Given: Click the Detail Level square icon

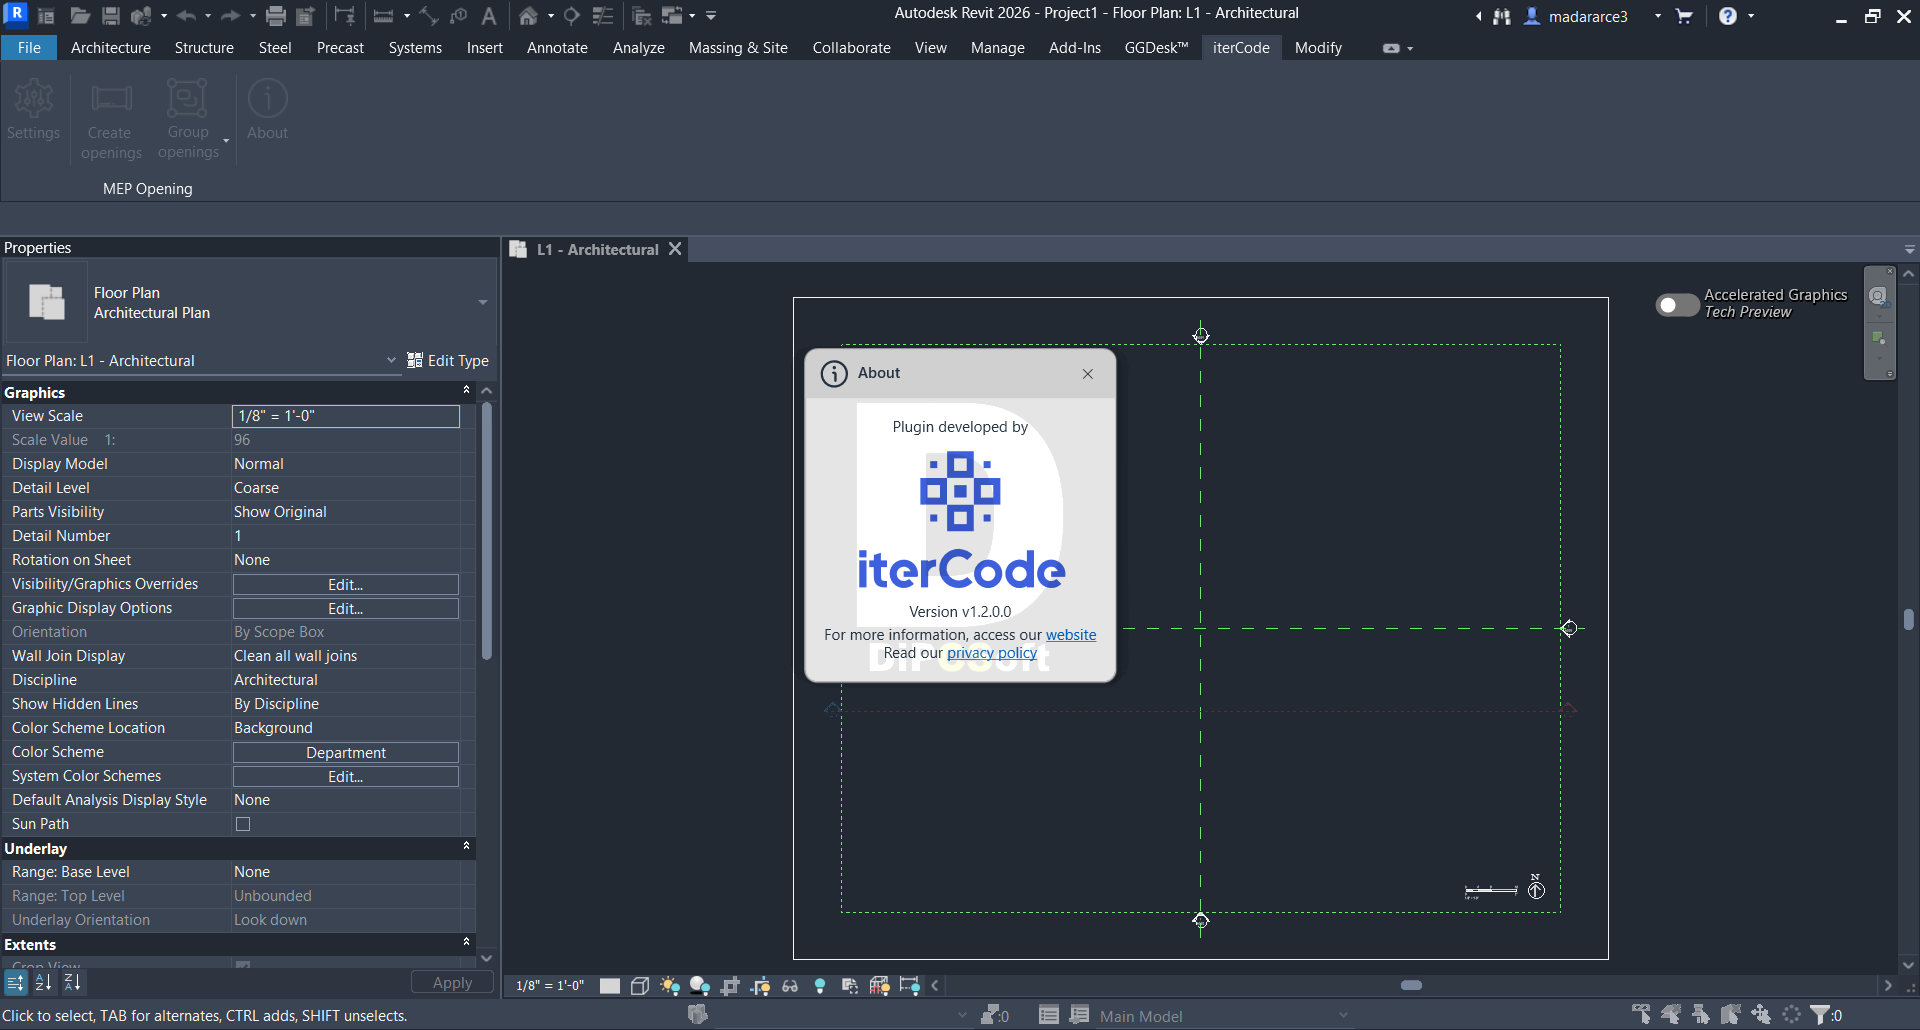Looking at the screenshot, I should click(610, 986).
